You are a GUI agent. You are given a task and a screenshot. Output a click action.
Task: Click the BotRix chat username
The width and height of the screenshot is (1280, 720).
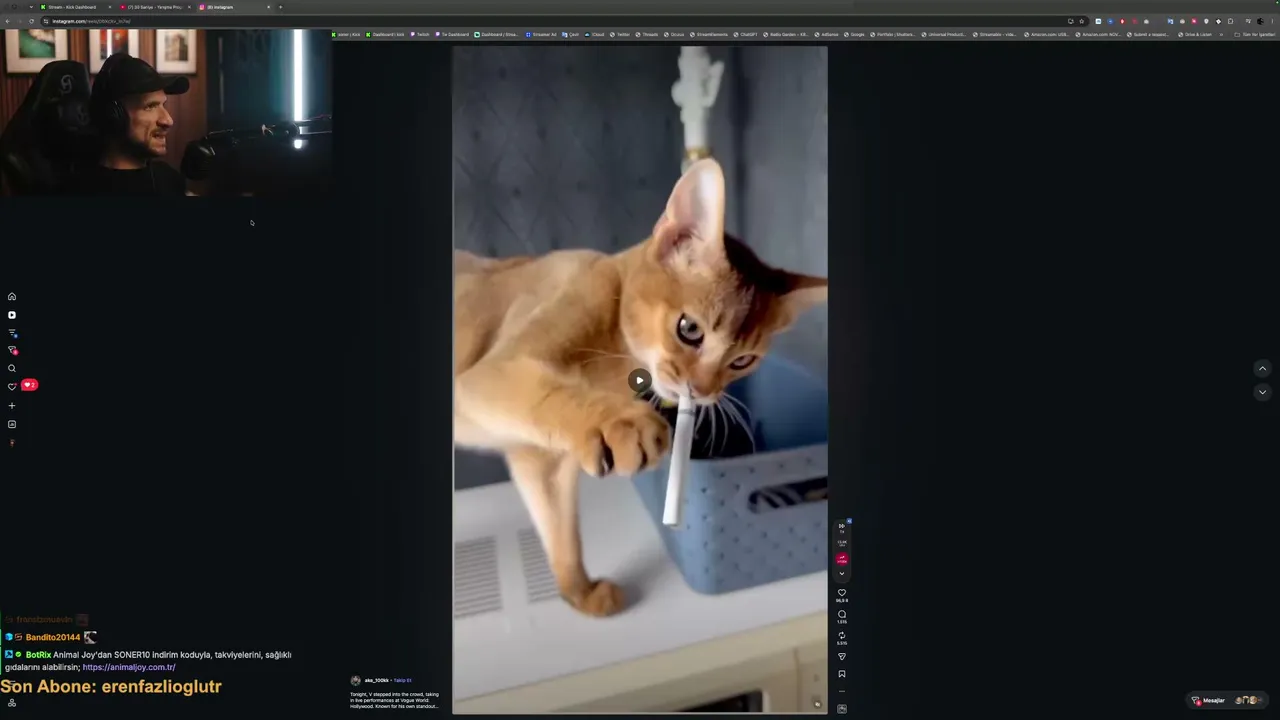click(38, 655)
